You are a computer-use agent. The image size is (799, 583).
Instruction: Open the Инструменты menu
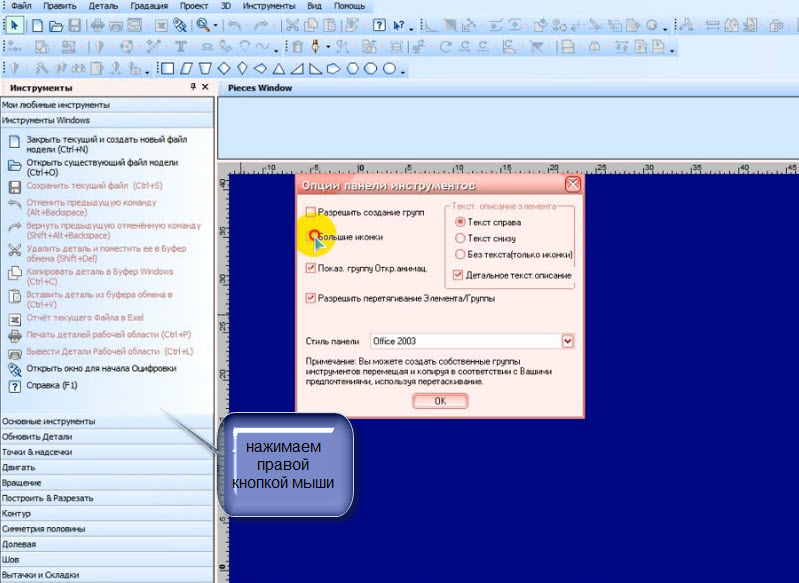(269, 6)
